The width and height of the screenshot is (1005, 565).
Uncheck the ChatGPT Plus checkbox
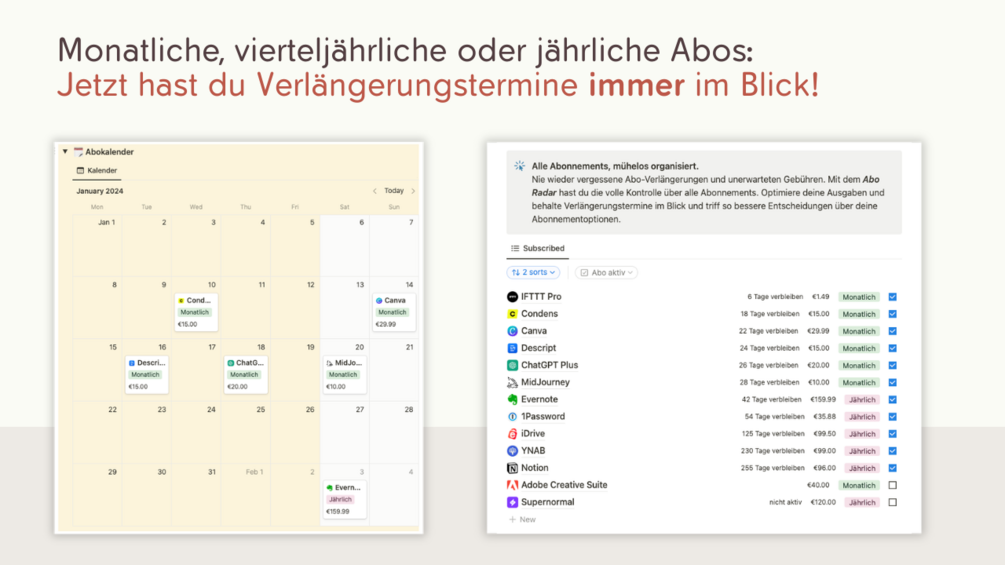(x=892, y=365)
